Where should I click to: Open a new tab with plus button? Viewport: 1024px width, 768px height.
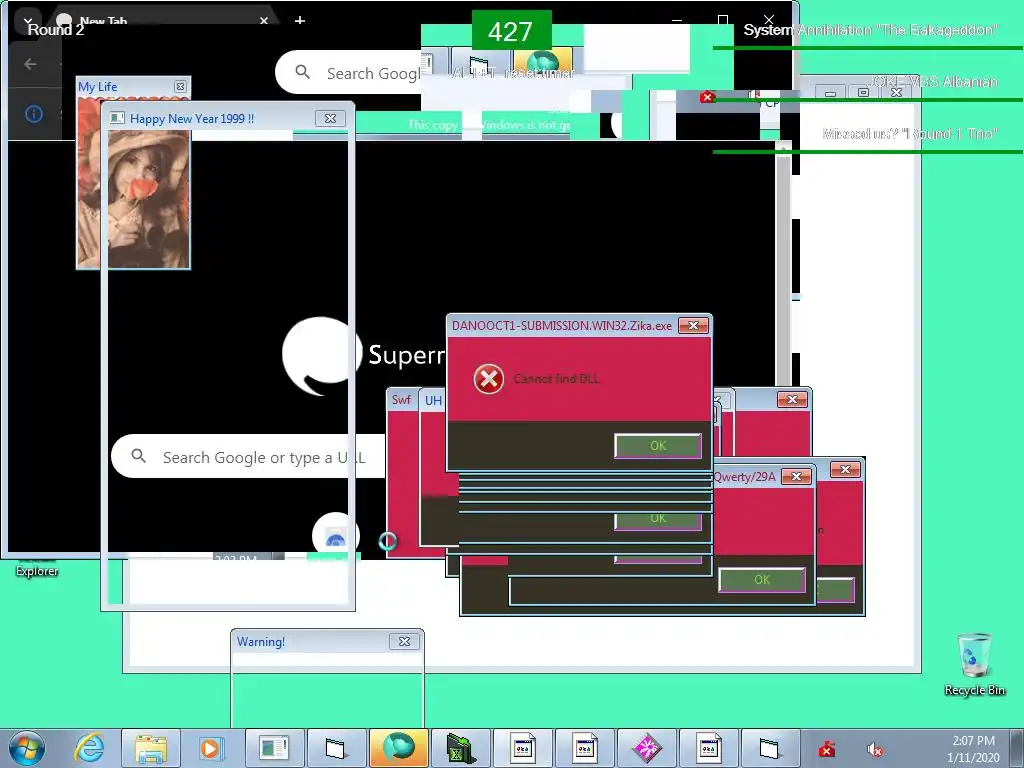(300, 21)
